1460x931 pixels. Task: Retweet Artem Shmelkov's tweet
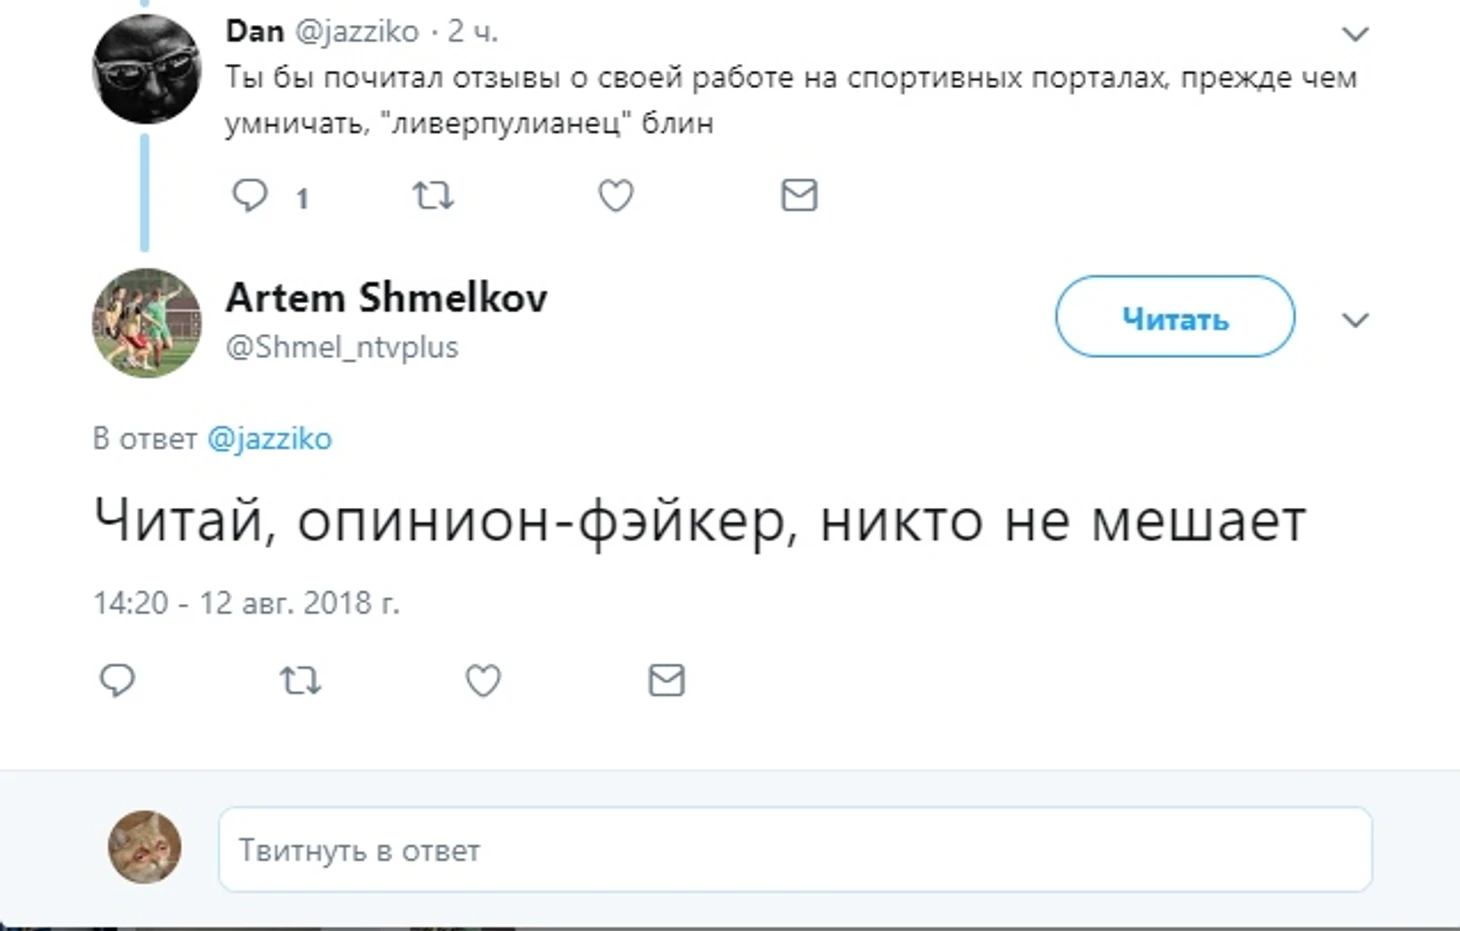(x=300, y=681)
